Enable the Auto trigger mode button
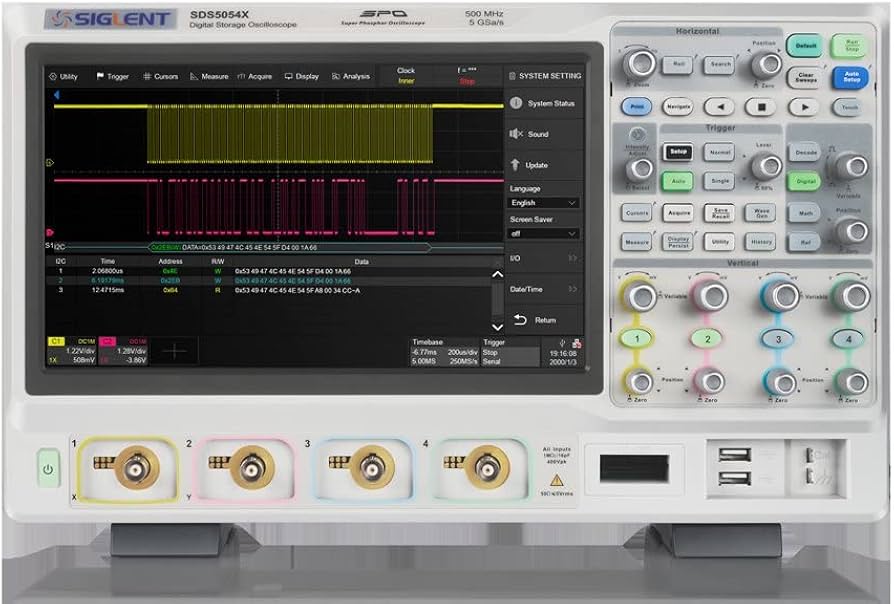Image resolution: width=894 pixels, height=604 pixels. click(x=676, y=181)
